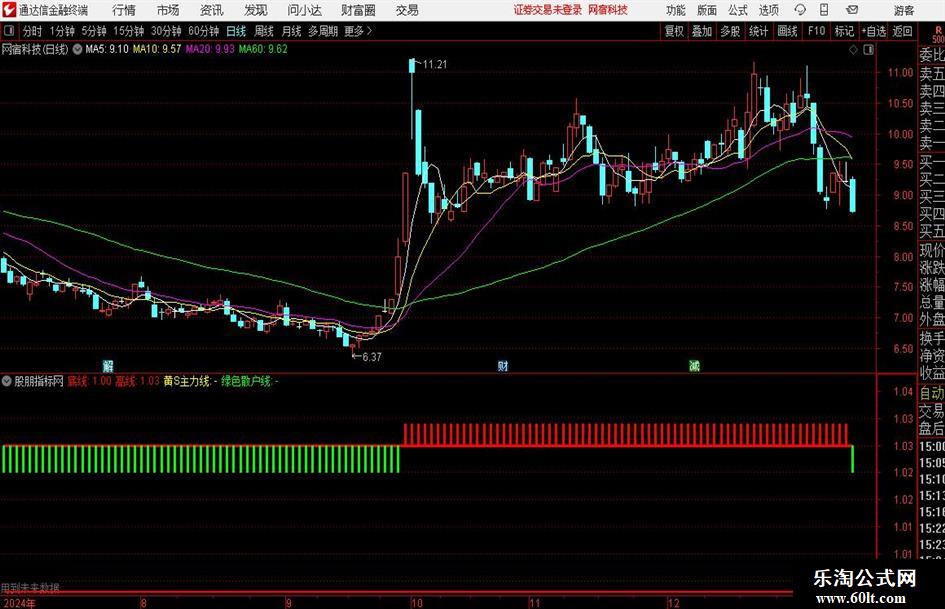945x609 pixels.
Task: Select the 日线 daily tab
Action: pyautogui.click(x=236, y=31)
